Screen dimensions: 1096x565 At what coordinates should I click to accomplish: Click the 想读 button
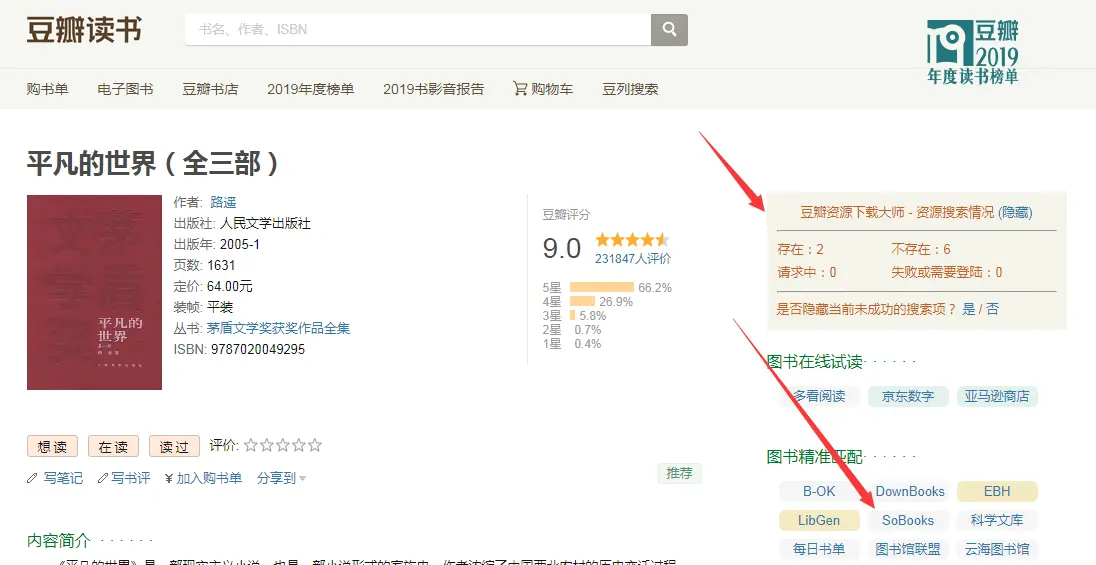pos(52,446)
